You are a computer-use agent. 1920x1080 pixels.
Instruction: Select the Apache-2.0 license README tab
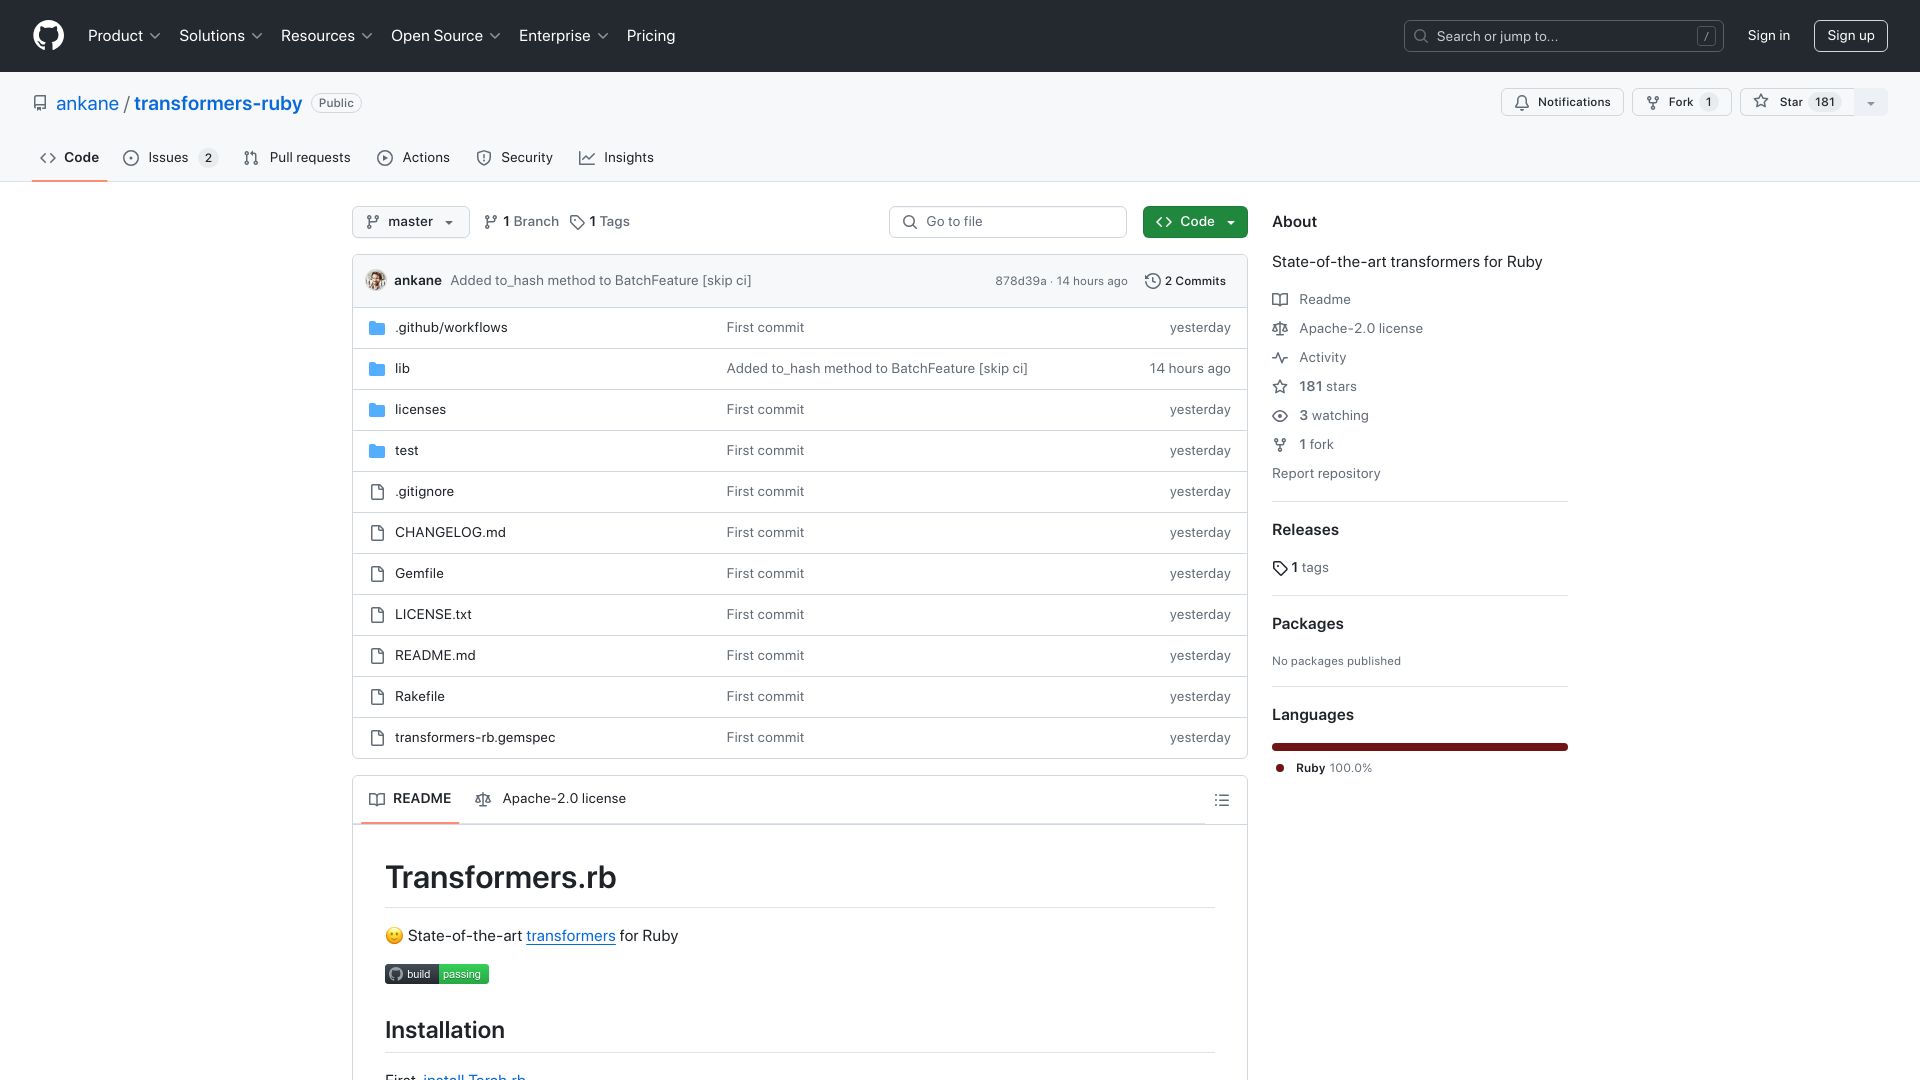tap(551, 799)
